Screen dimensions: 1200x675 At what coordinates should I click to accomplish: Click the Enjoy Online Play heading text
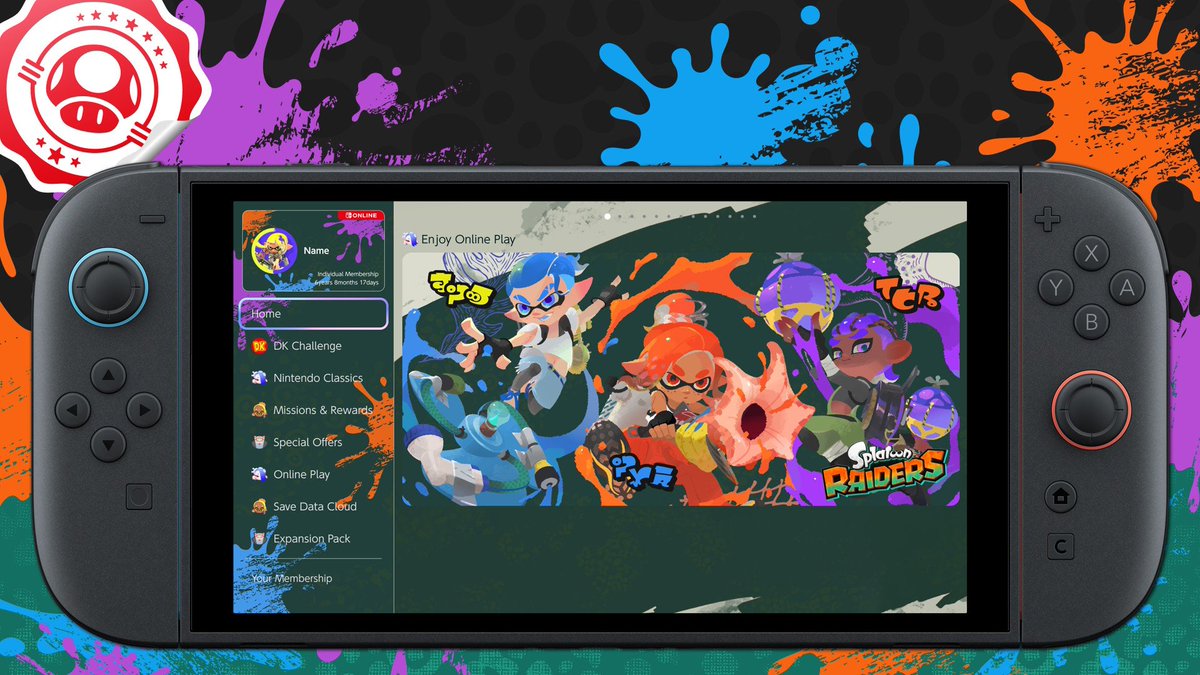(469, 240)
